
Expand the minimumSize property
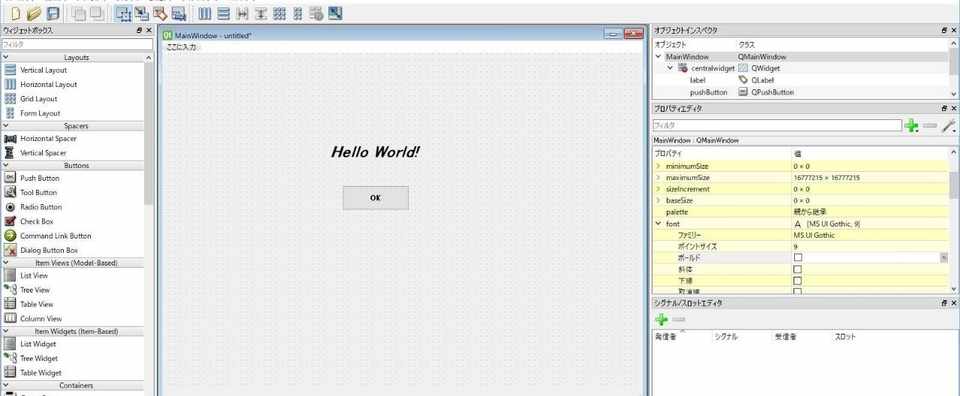[x=659, y=166]
